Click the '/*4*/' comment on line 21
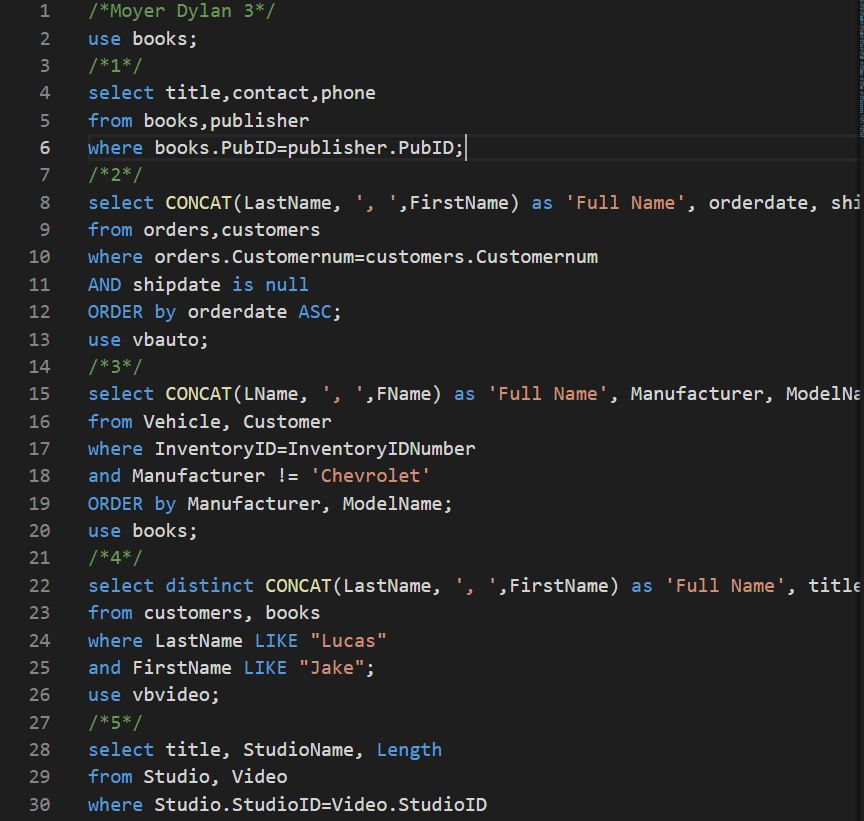Viewport: 864px width, 821px height. [115, 558]
